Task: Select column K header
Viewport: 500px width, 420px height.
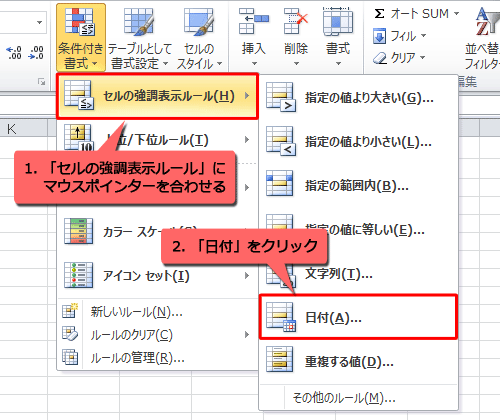Action: tap(23, 129)
